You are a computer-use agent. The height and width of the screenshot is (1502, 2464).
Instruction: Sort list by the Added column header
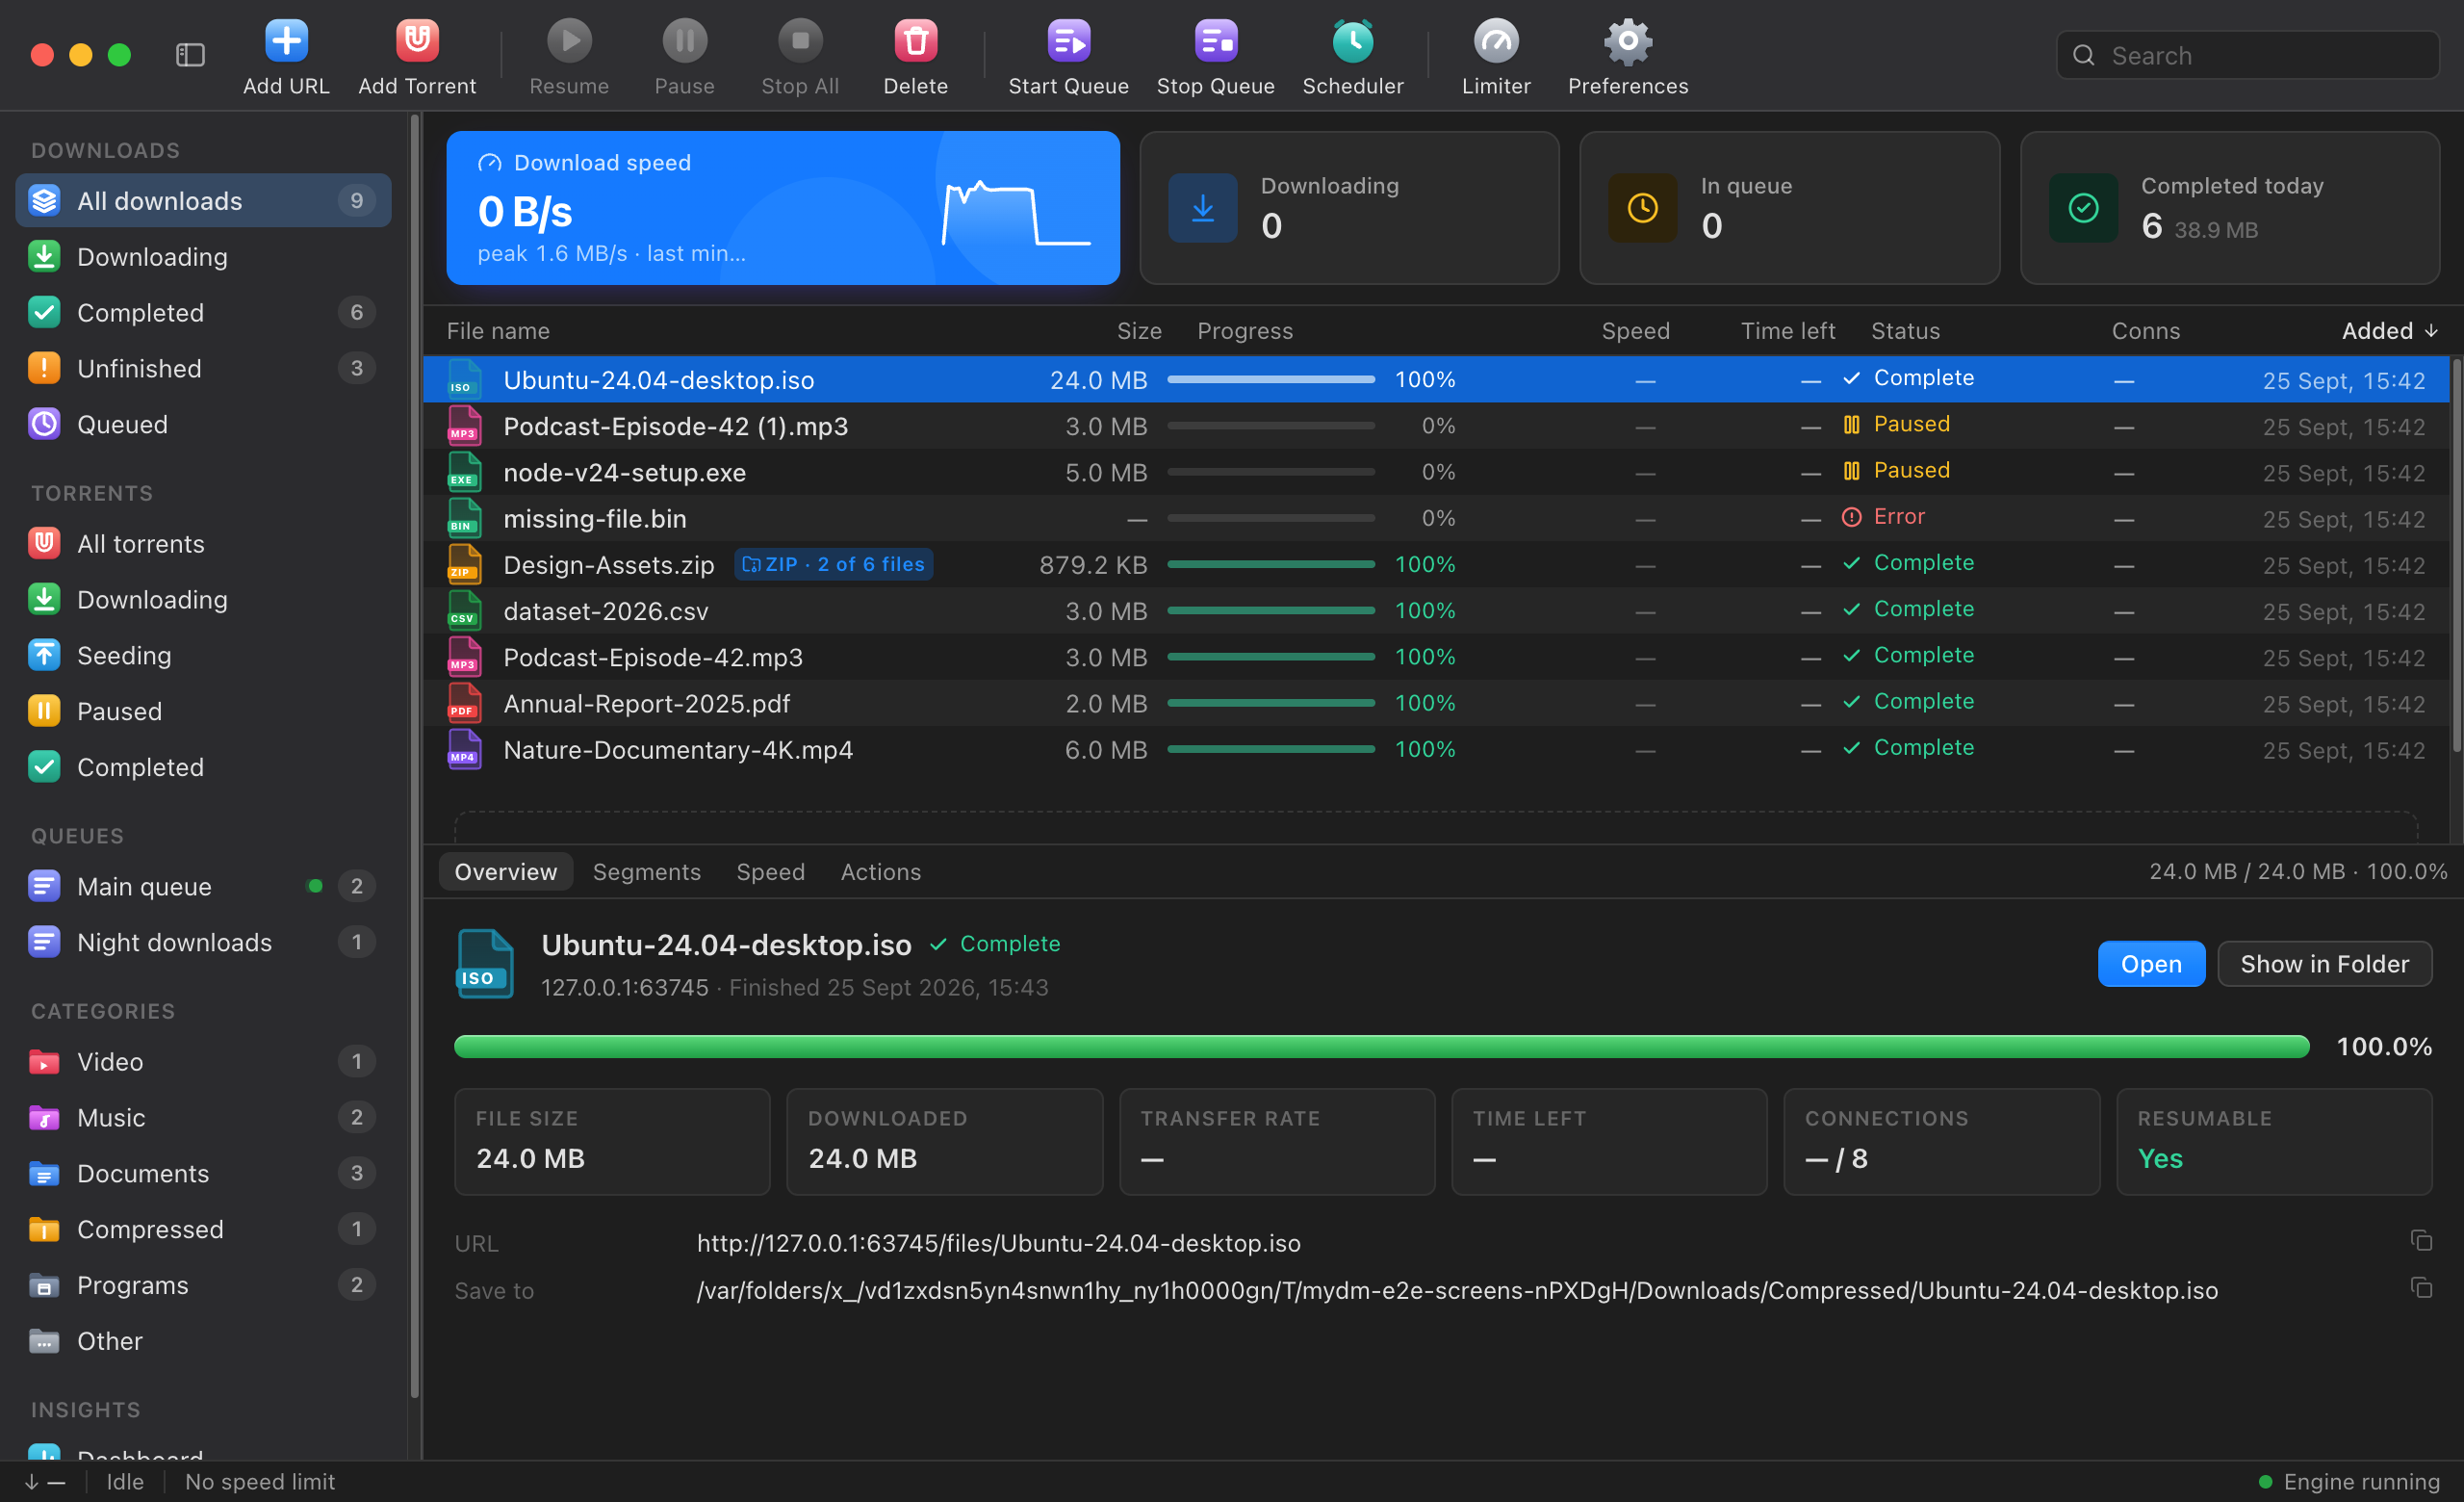click(2389, 331)
